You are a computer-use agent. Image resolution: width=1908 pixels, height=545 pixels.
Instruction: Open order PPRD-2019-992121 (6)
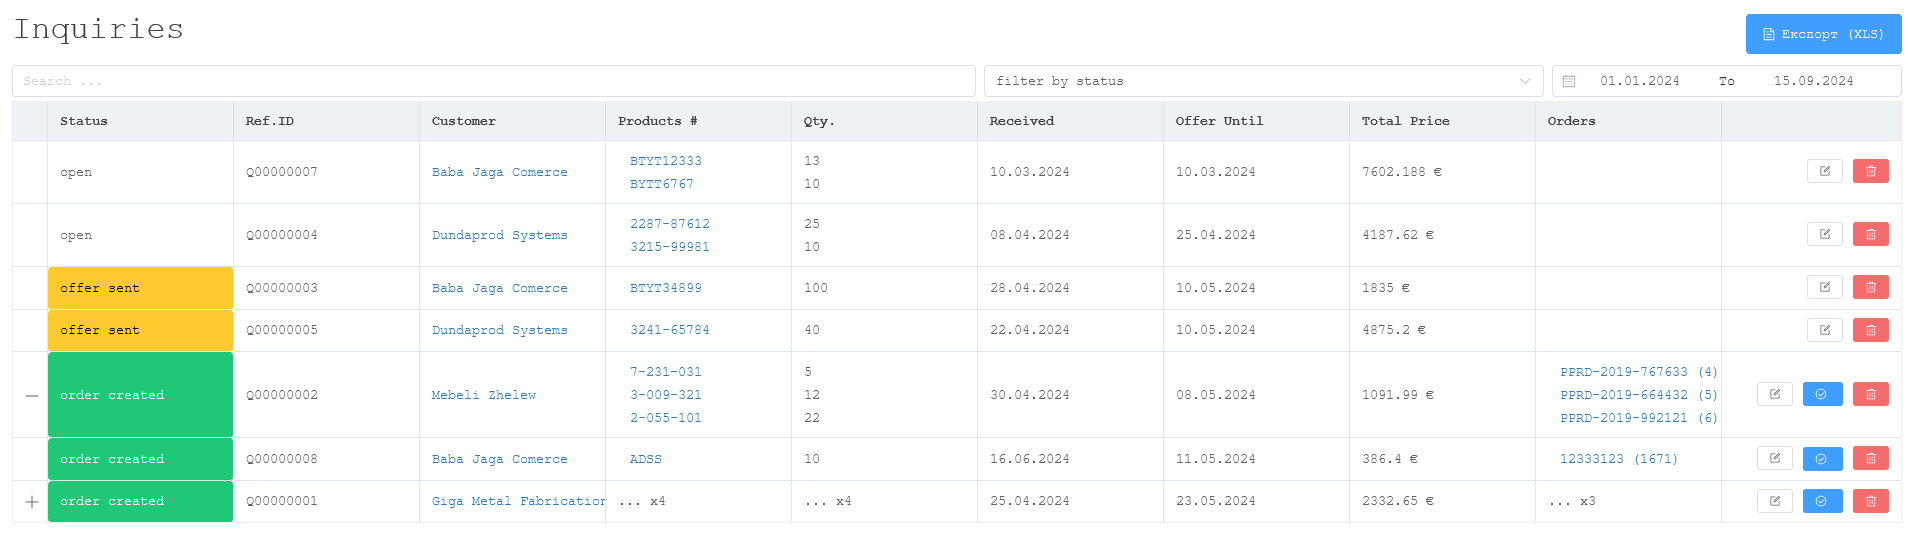coord(1638,418)
